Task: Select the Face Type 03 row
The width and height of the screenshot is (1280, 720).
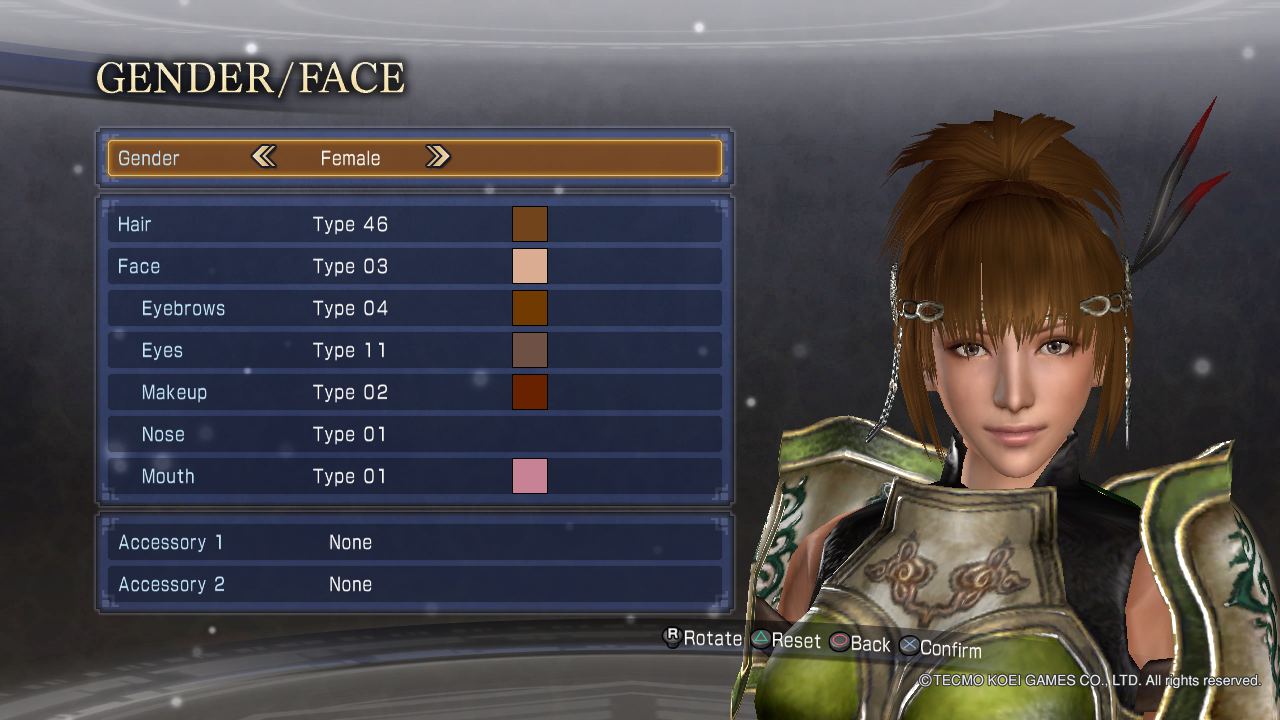Action: [x=414, y=266]
